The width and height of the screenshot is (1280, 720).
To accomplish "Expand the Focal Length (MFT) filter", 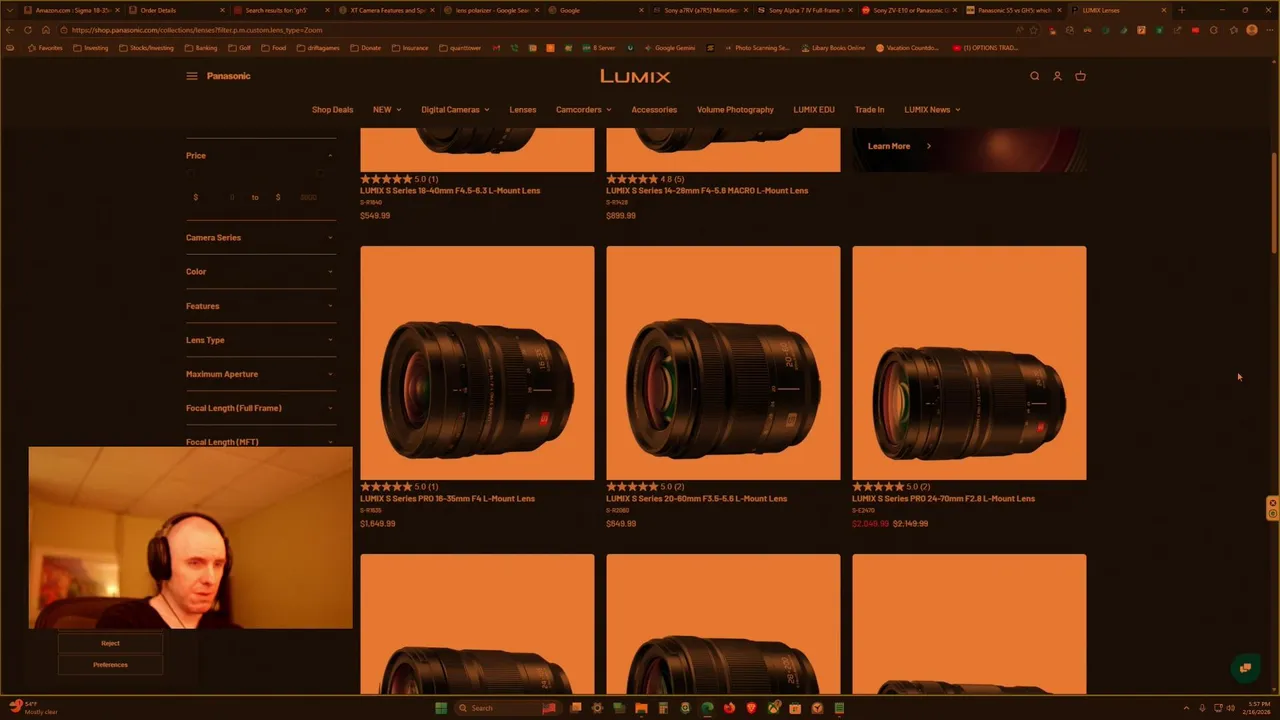I will (260, 441).
